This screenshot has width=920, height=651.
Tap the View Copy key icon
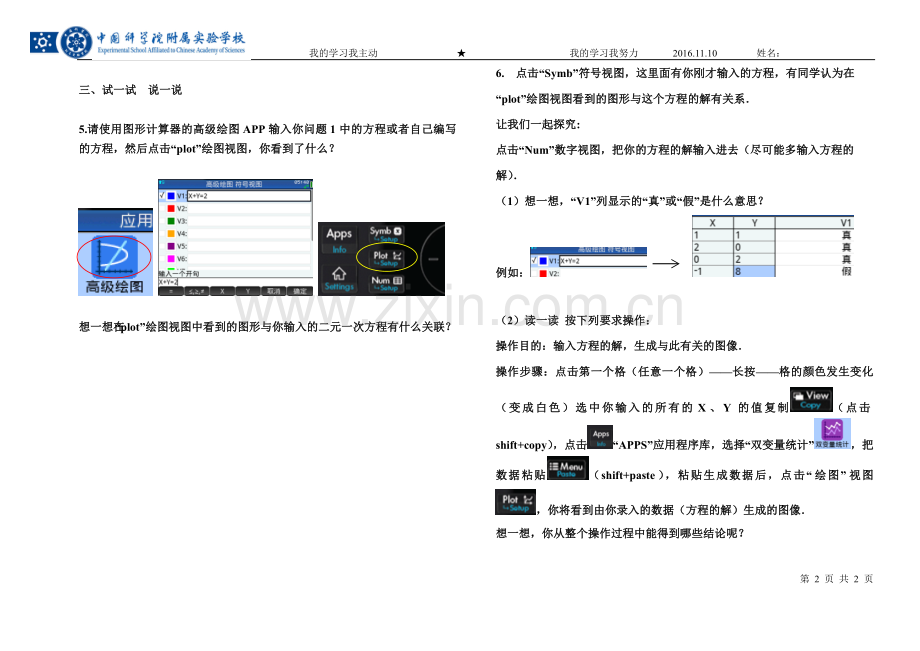[811, 399]
